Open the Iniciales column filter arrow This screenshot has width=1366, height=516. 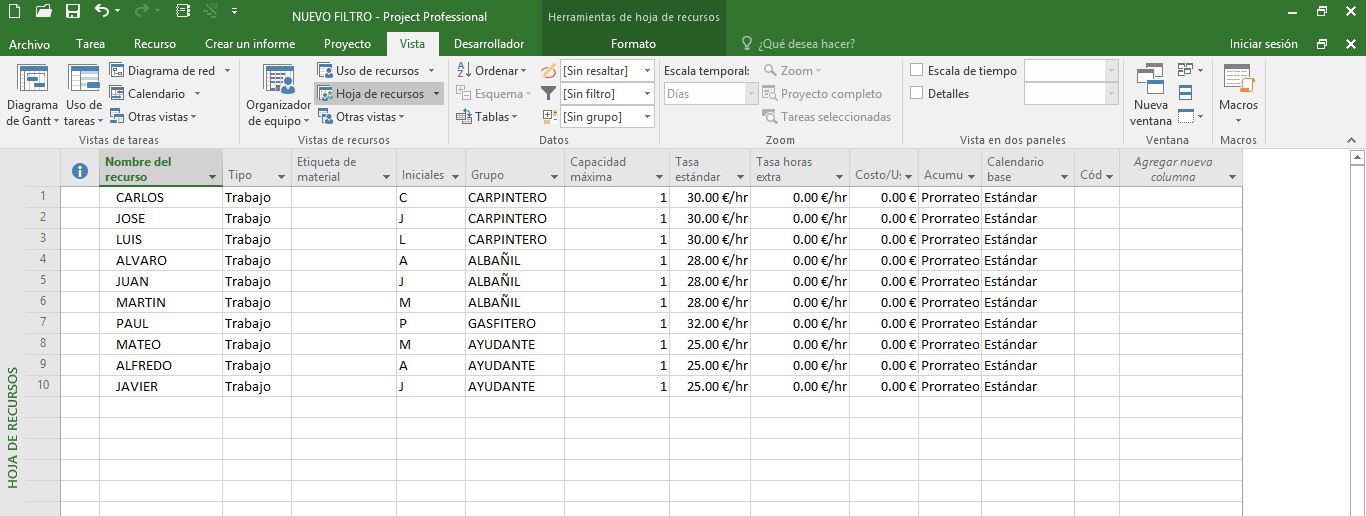455,177
